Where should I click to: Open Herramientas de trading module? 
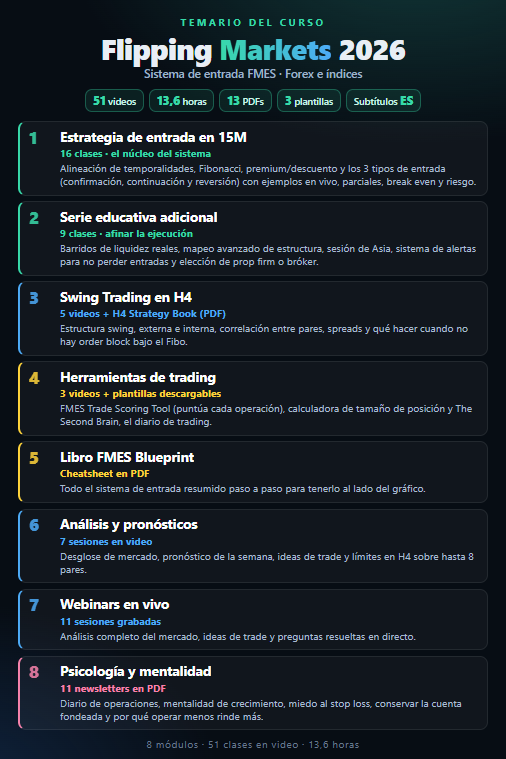253,398
